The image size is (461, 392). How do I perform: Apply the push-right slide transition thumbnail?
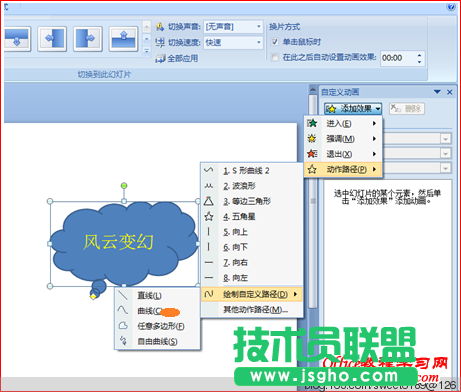pyautogui.click(x=87, y=39)
